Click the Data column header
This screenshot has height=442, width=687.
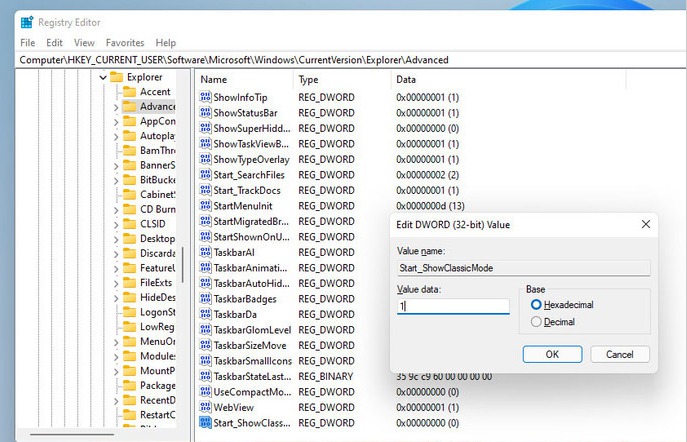point(509,79)
